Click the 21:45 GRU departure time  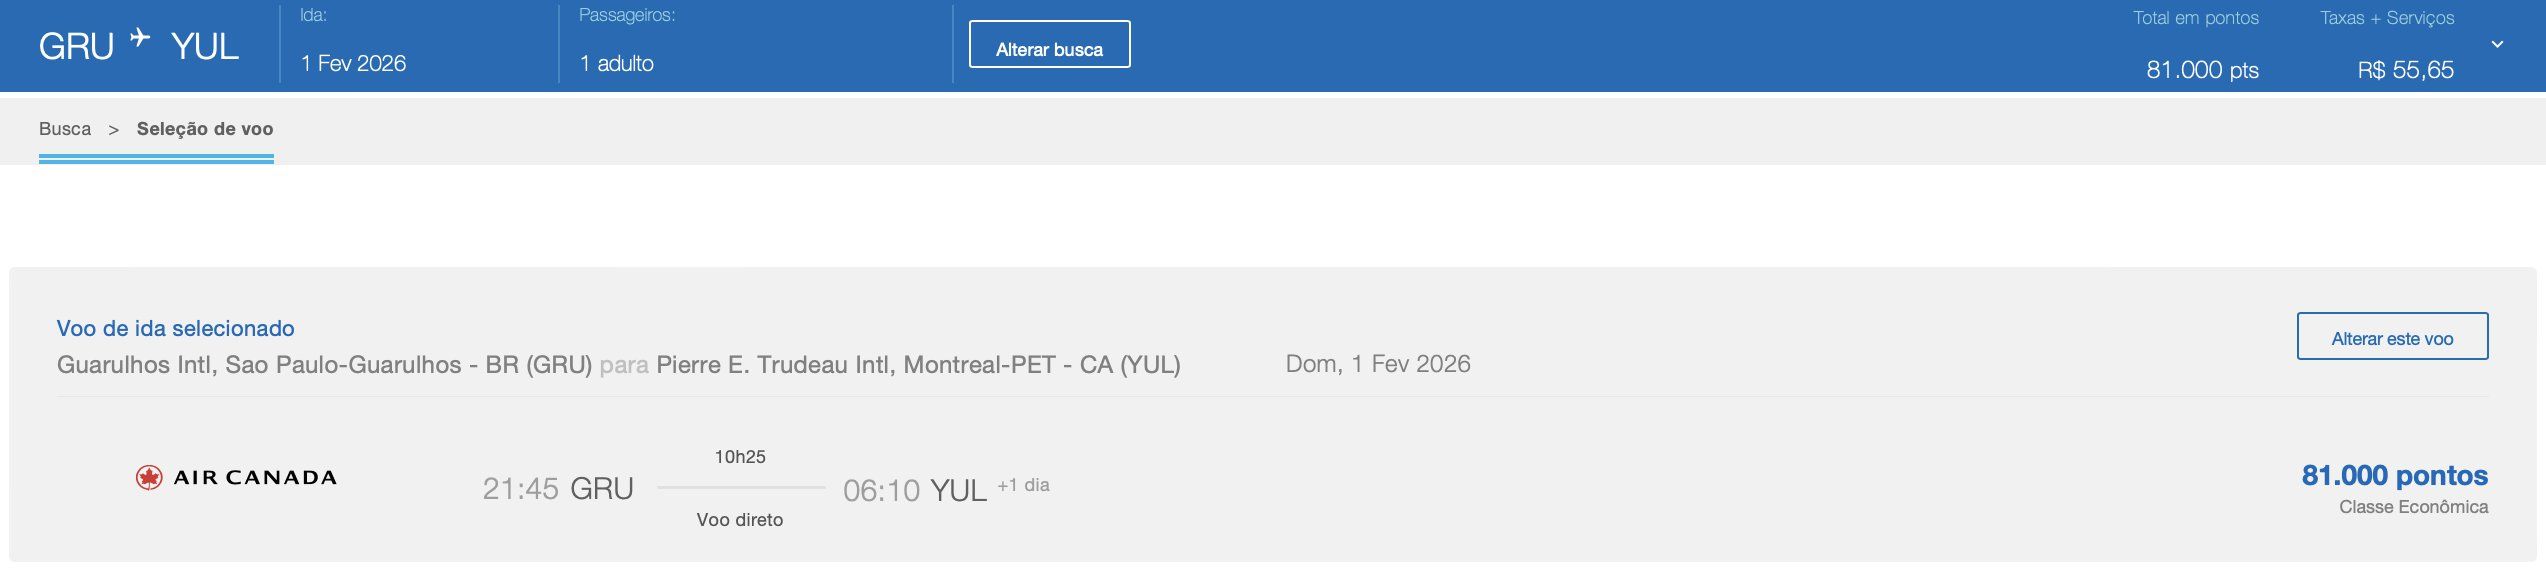tap(557, 489)
